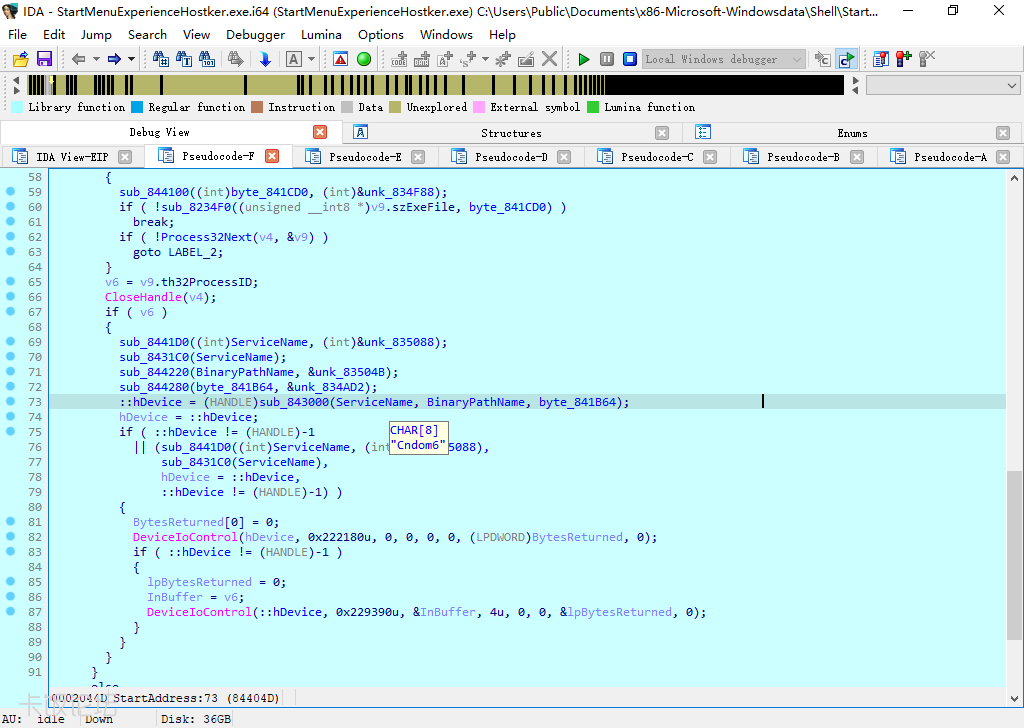Screen dimensions: 1024x728
Task: Toggle breakpoint dot on line 65
Action: pyautogui.click(x=11, y=281)
